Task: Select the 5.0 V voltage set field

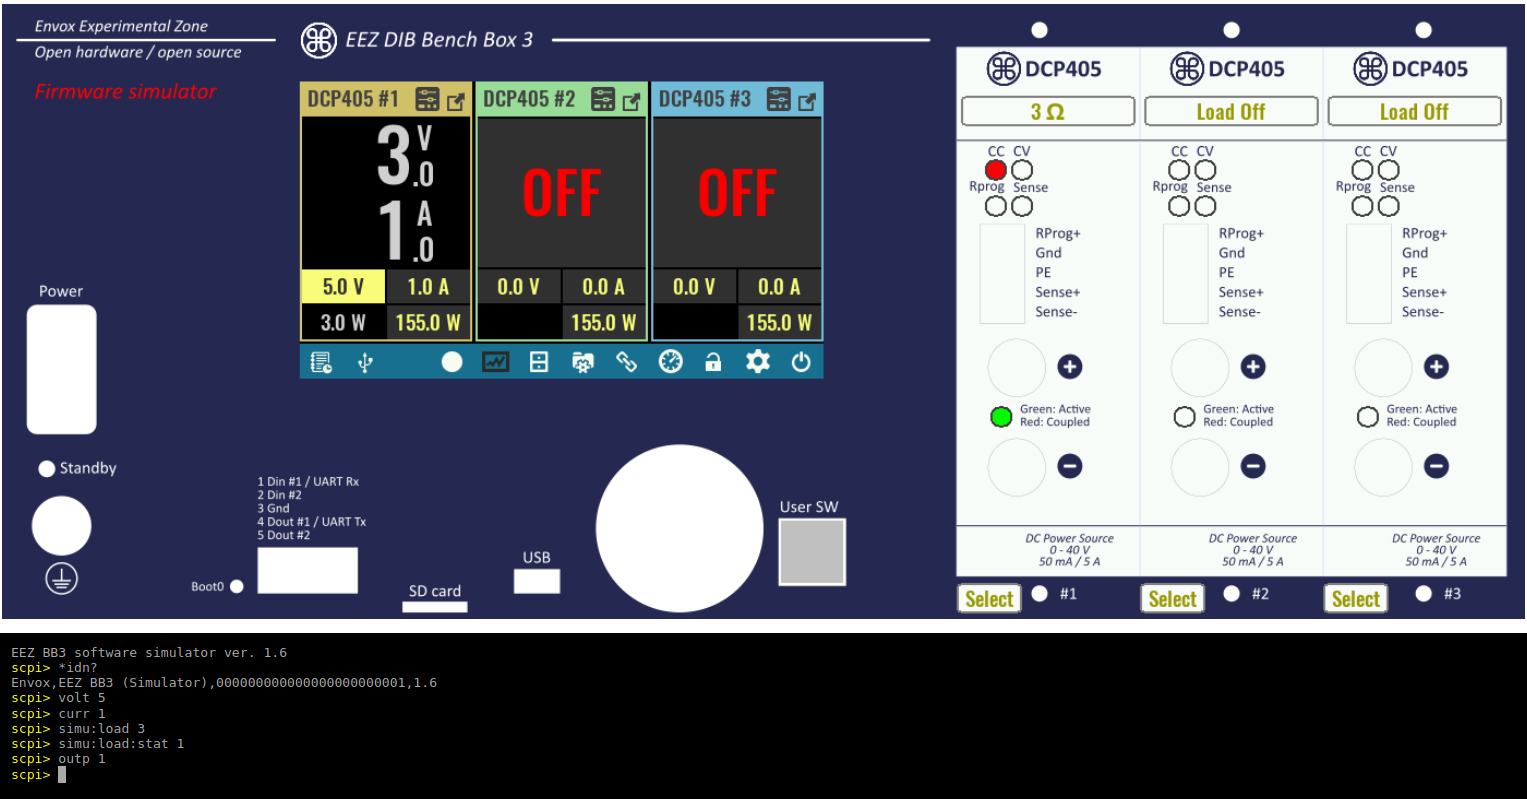Action: coord(343,287)
